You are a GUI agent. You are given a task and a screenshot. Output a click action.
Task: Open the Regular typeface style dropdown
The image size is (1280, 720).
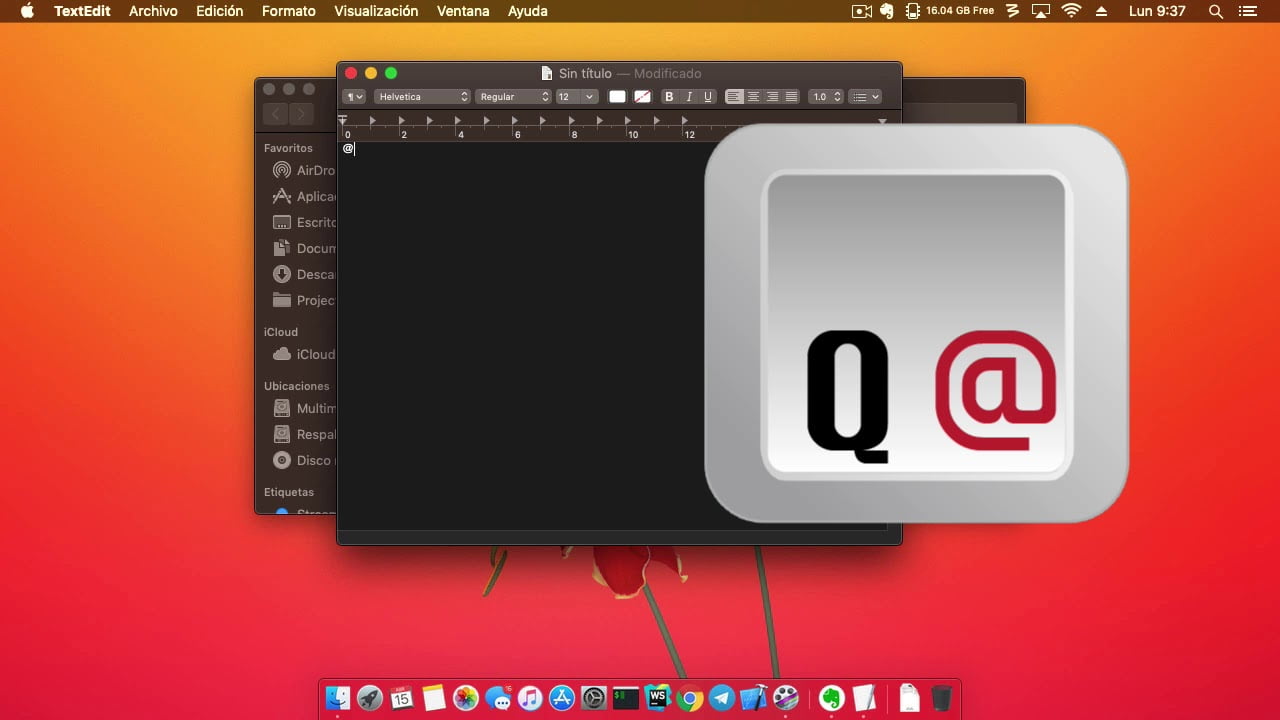(x=514, y=97)
